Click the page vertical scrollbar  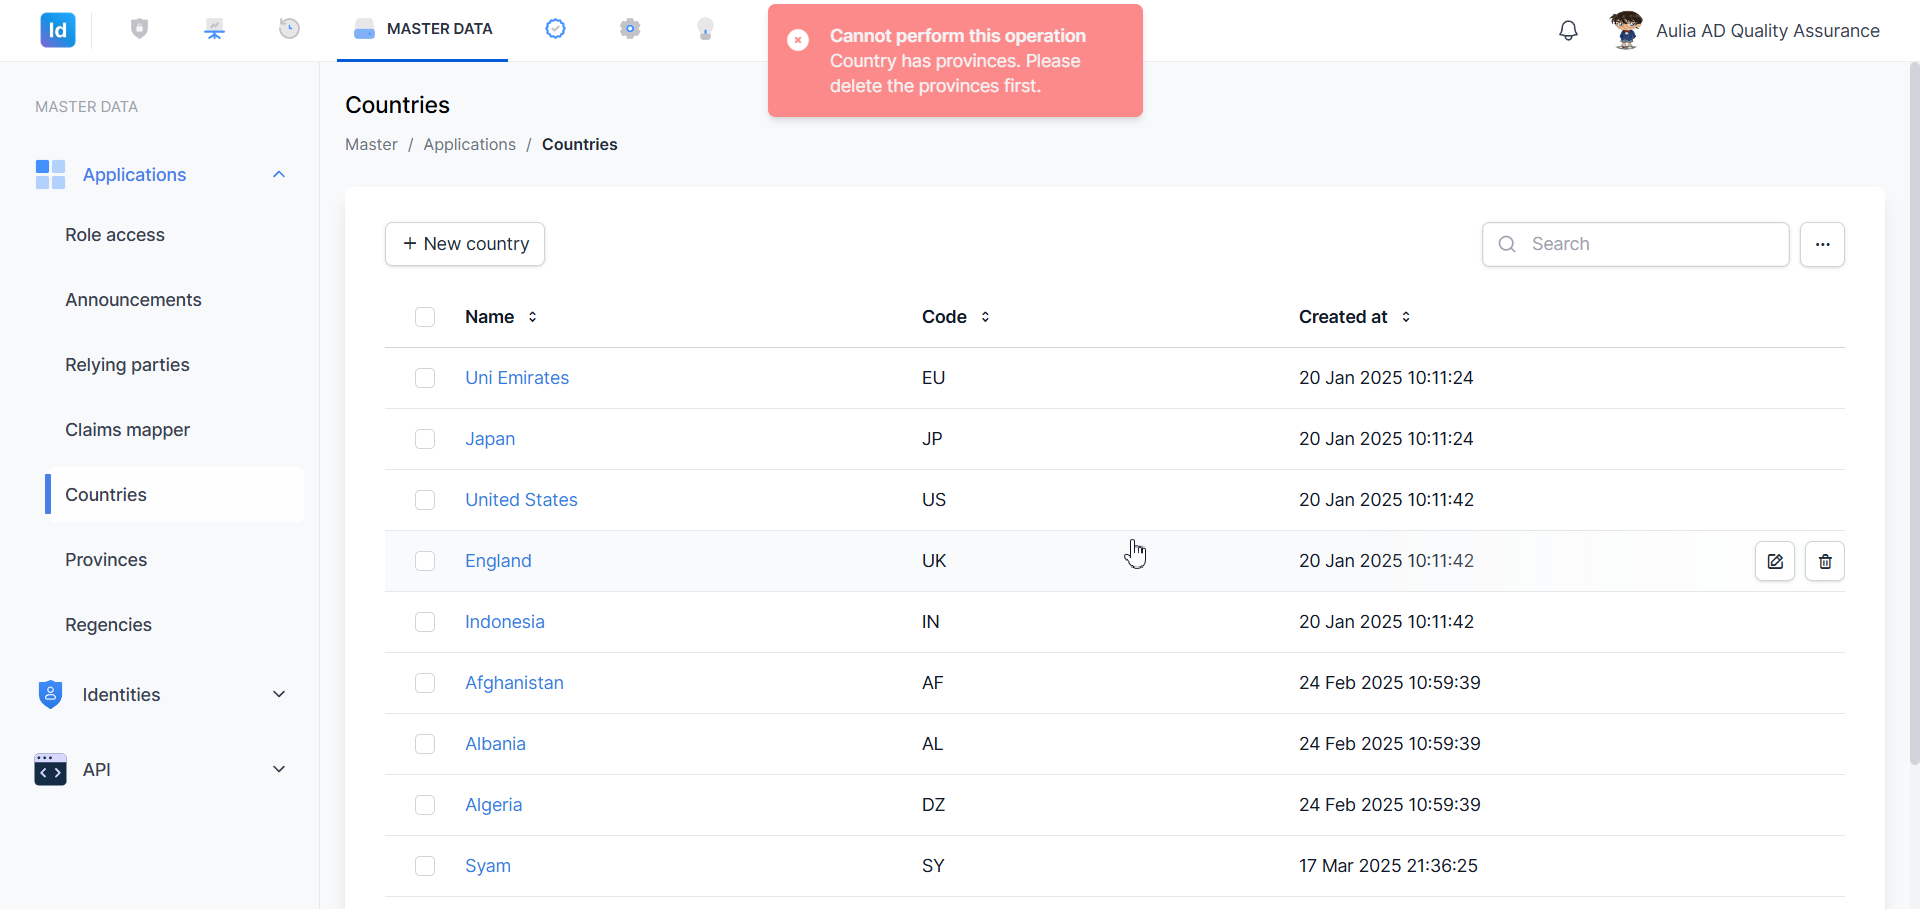[1914, 413]
